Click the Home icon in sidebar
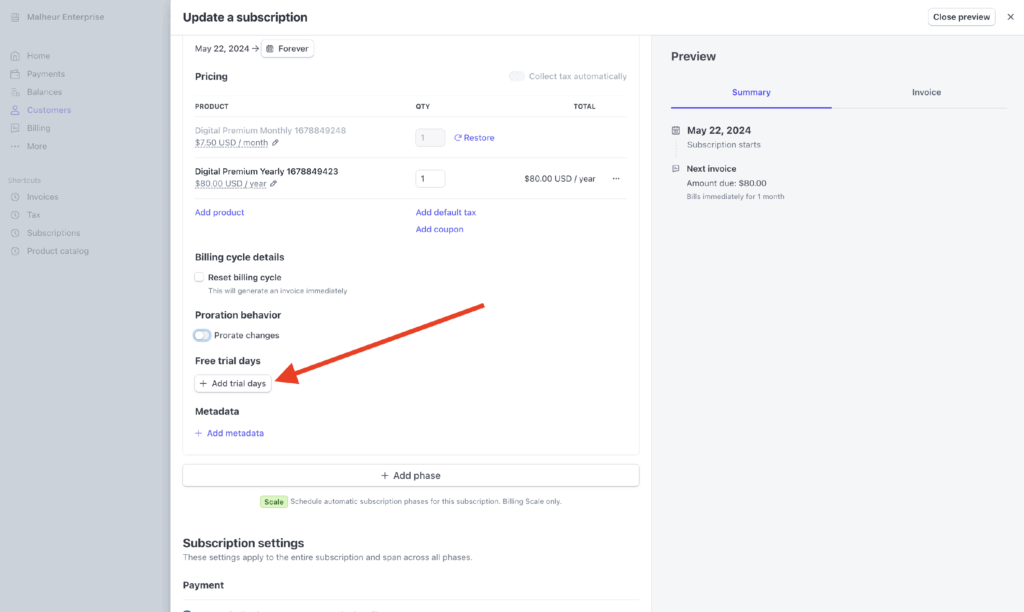1024x612 pixels. (15, 56)
